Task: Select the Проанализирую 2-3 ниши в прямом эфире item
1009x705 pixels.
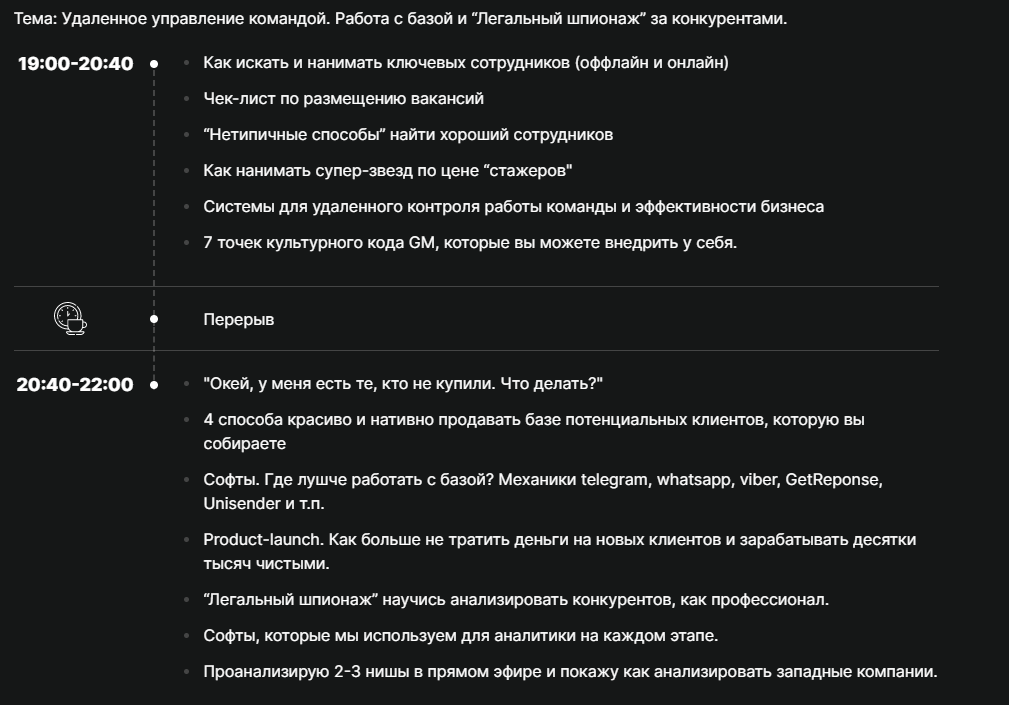Action: (x=570, y=672)
